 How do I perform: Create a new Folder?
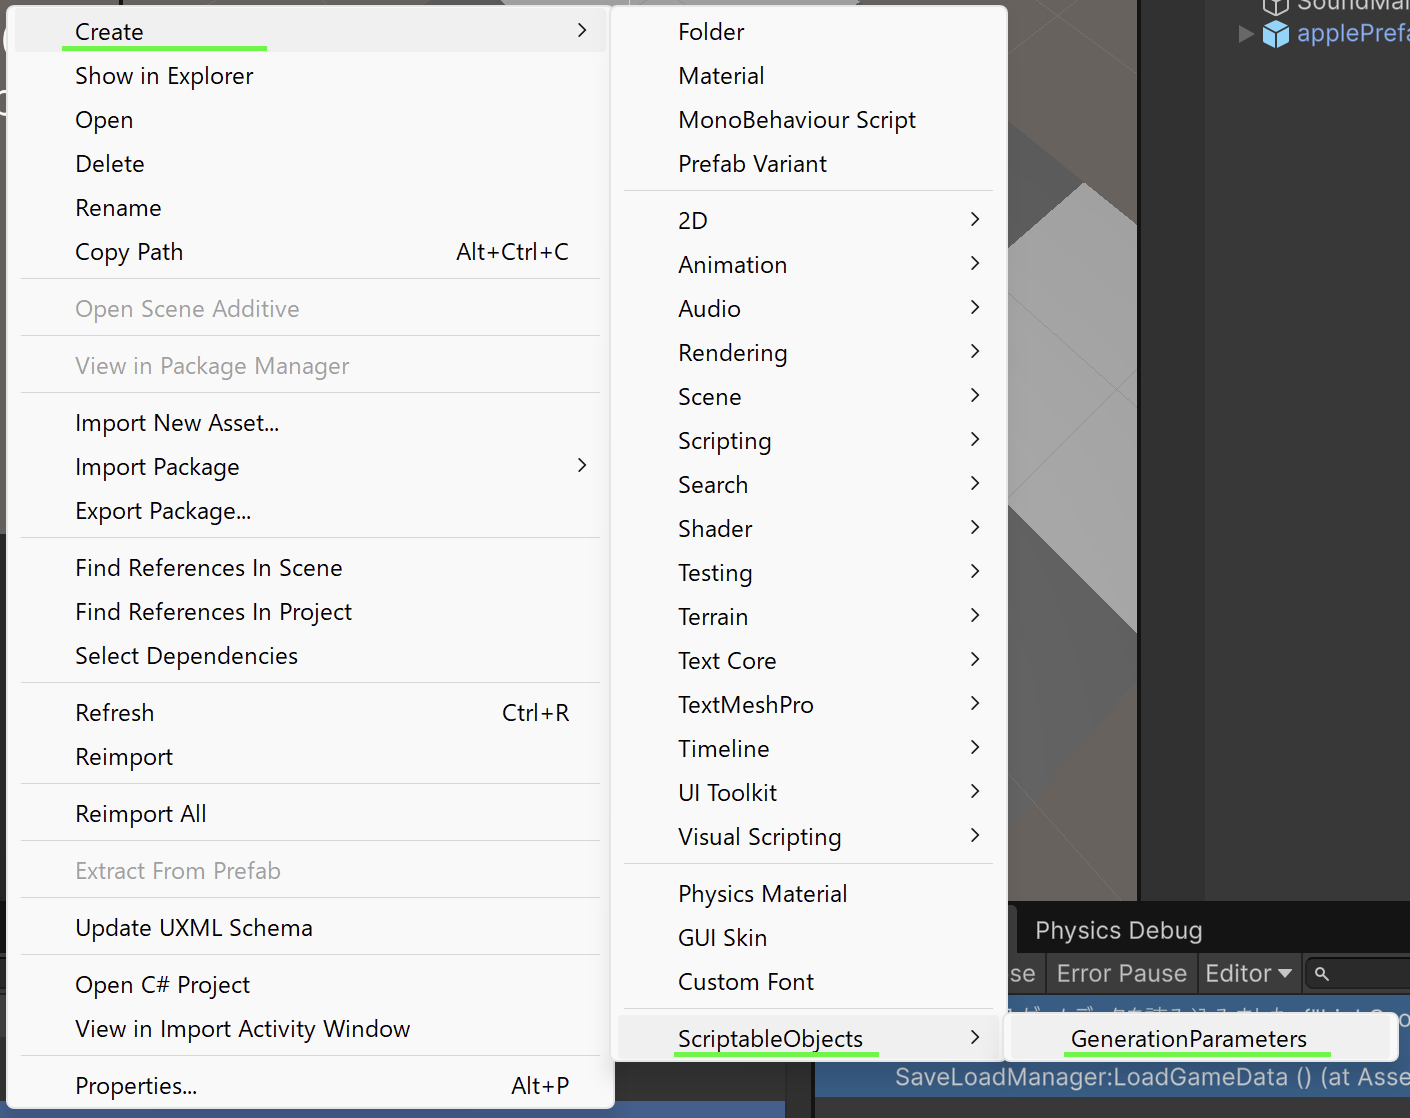tap(711, 32)
